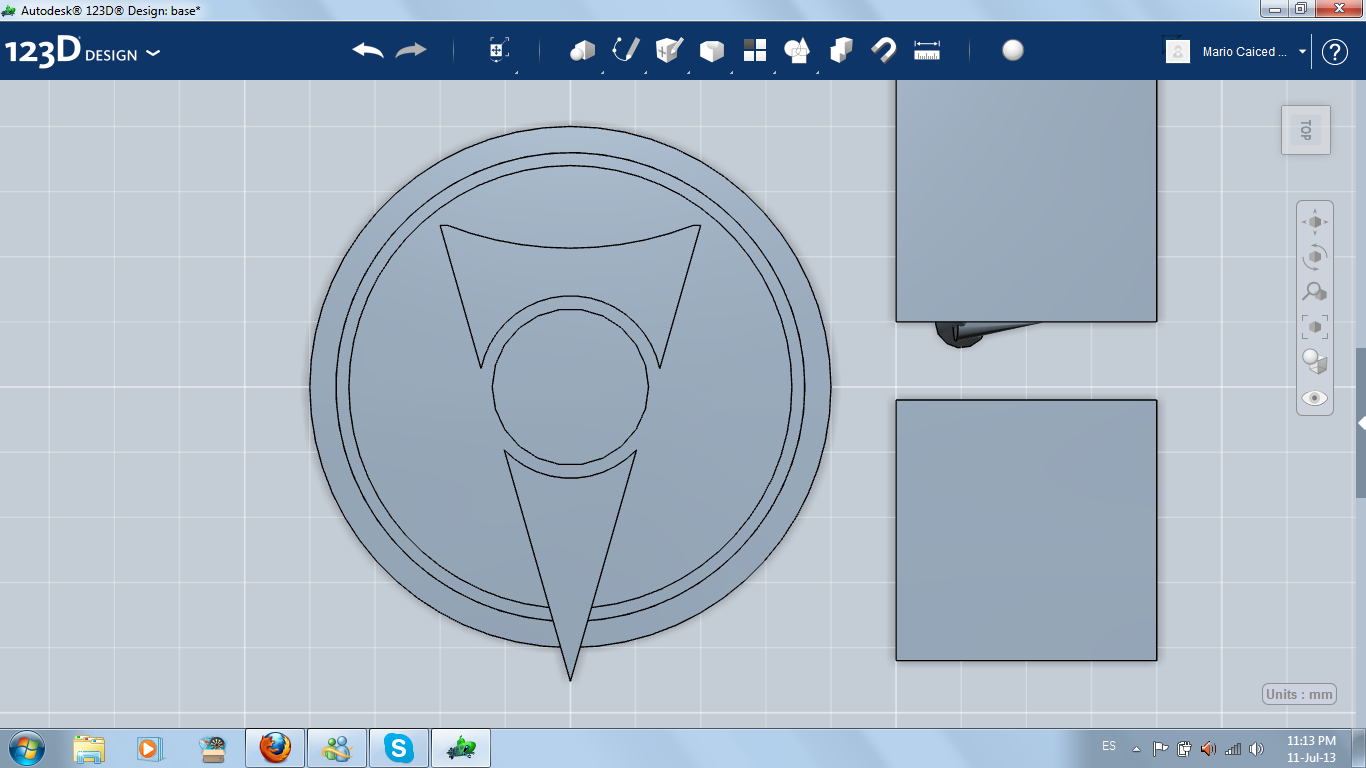Toggle the visibility eye icon

(x=1315, y=397)
